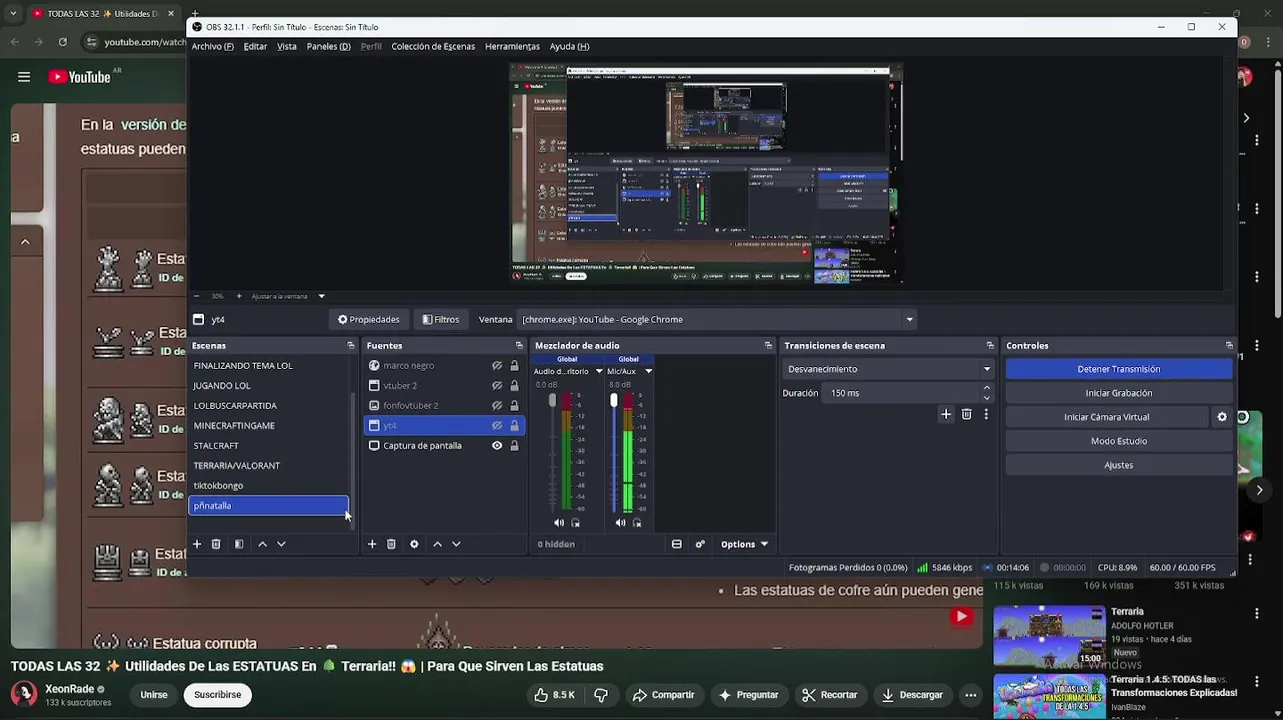Viewport: 1283px width, 720px height.
Task: Open the Editar menu
Action: pos(255,46)
